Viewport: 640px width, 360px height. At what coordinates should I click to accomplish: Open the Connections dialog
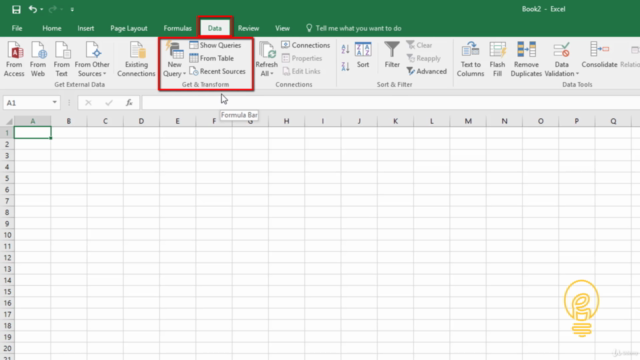pos(305,45)
